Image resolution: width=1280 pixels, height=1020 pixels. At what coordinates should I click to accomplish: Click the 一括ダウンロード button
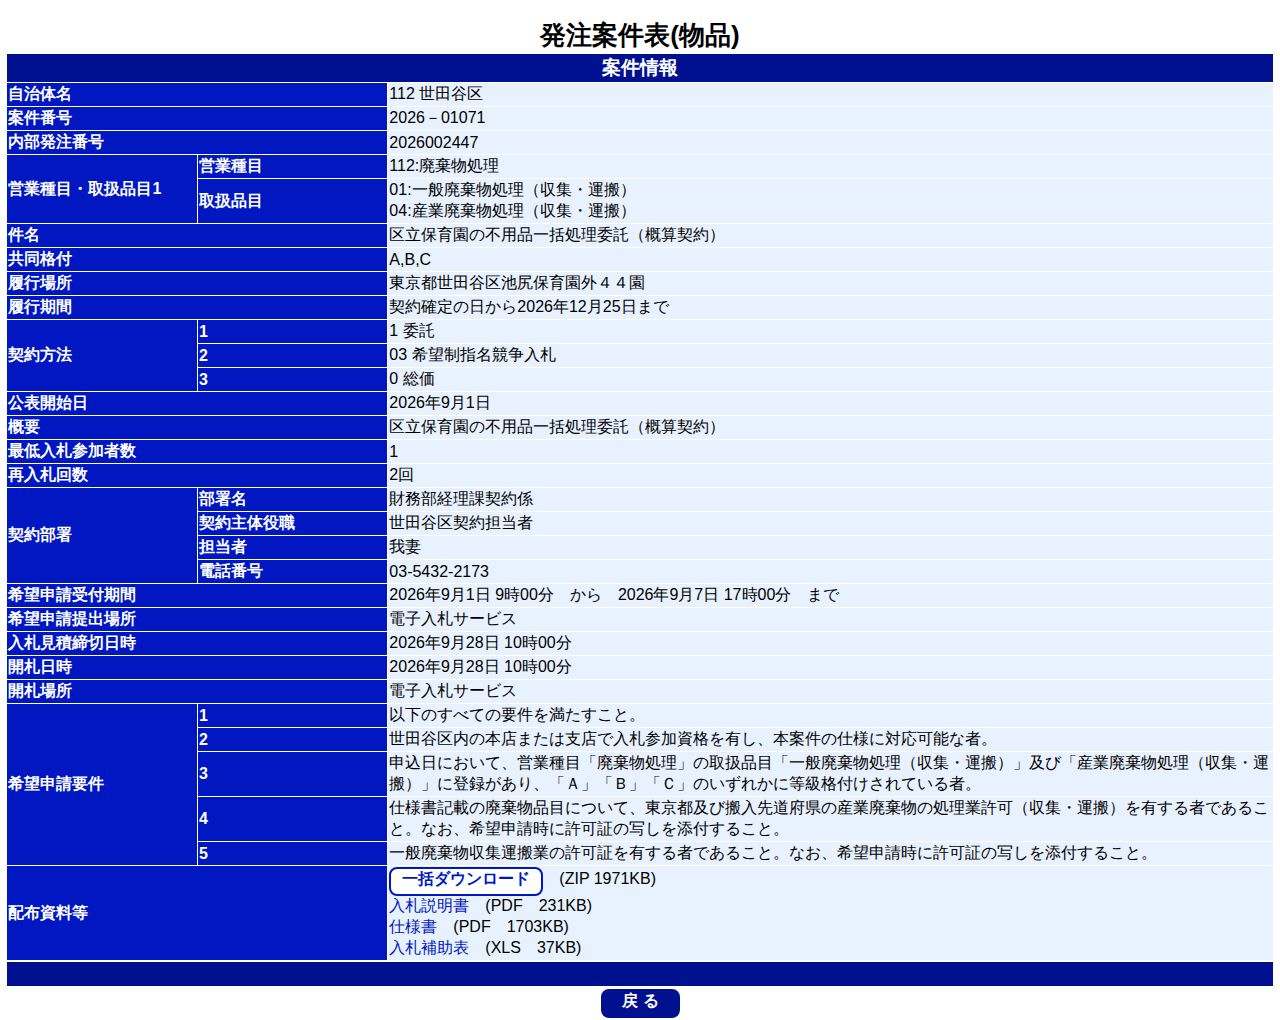[466, 880]
